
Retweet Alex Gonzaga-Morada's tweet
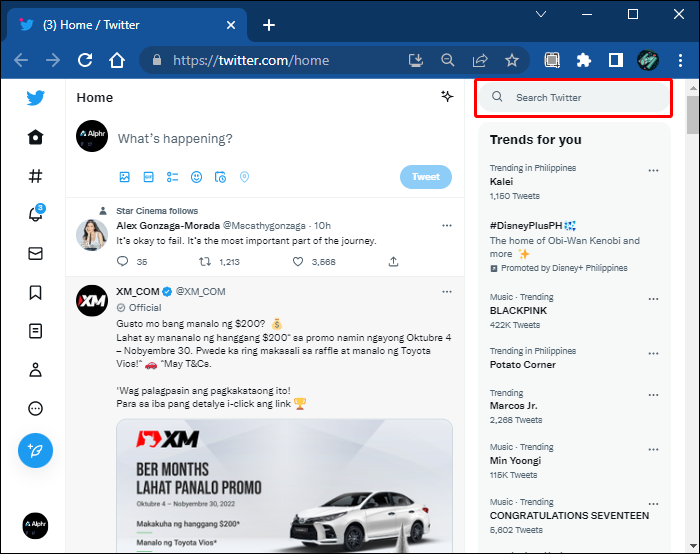[x=205, y=262]
